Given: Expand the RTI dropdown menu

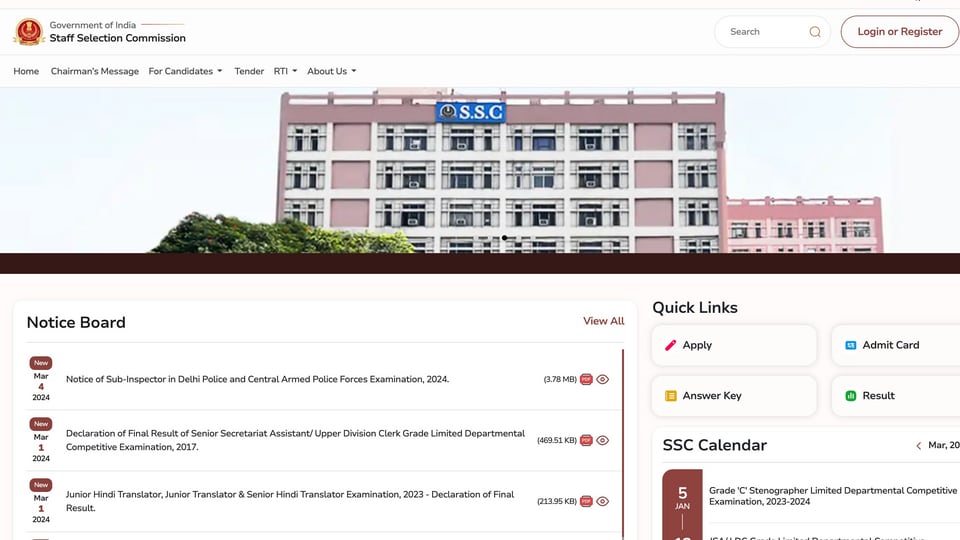Looking at the screenshot, I should [285, 71].
